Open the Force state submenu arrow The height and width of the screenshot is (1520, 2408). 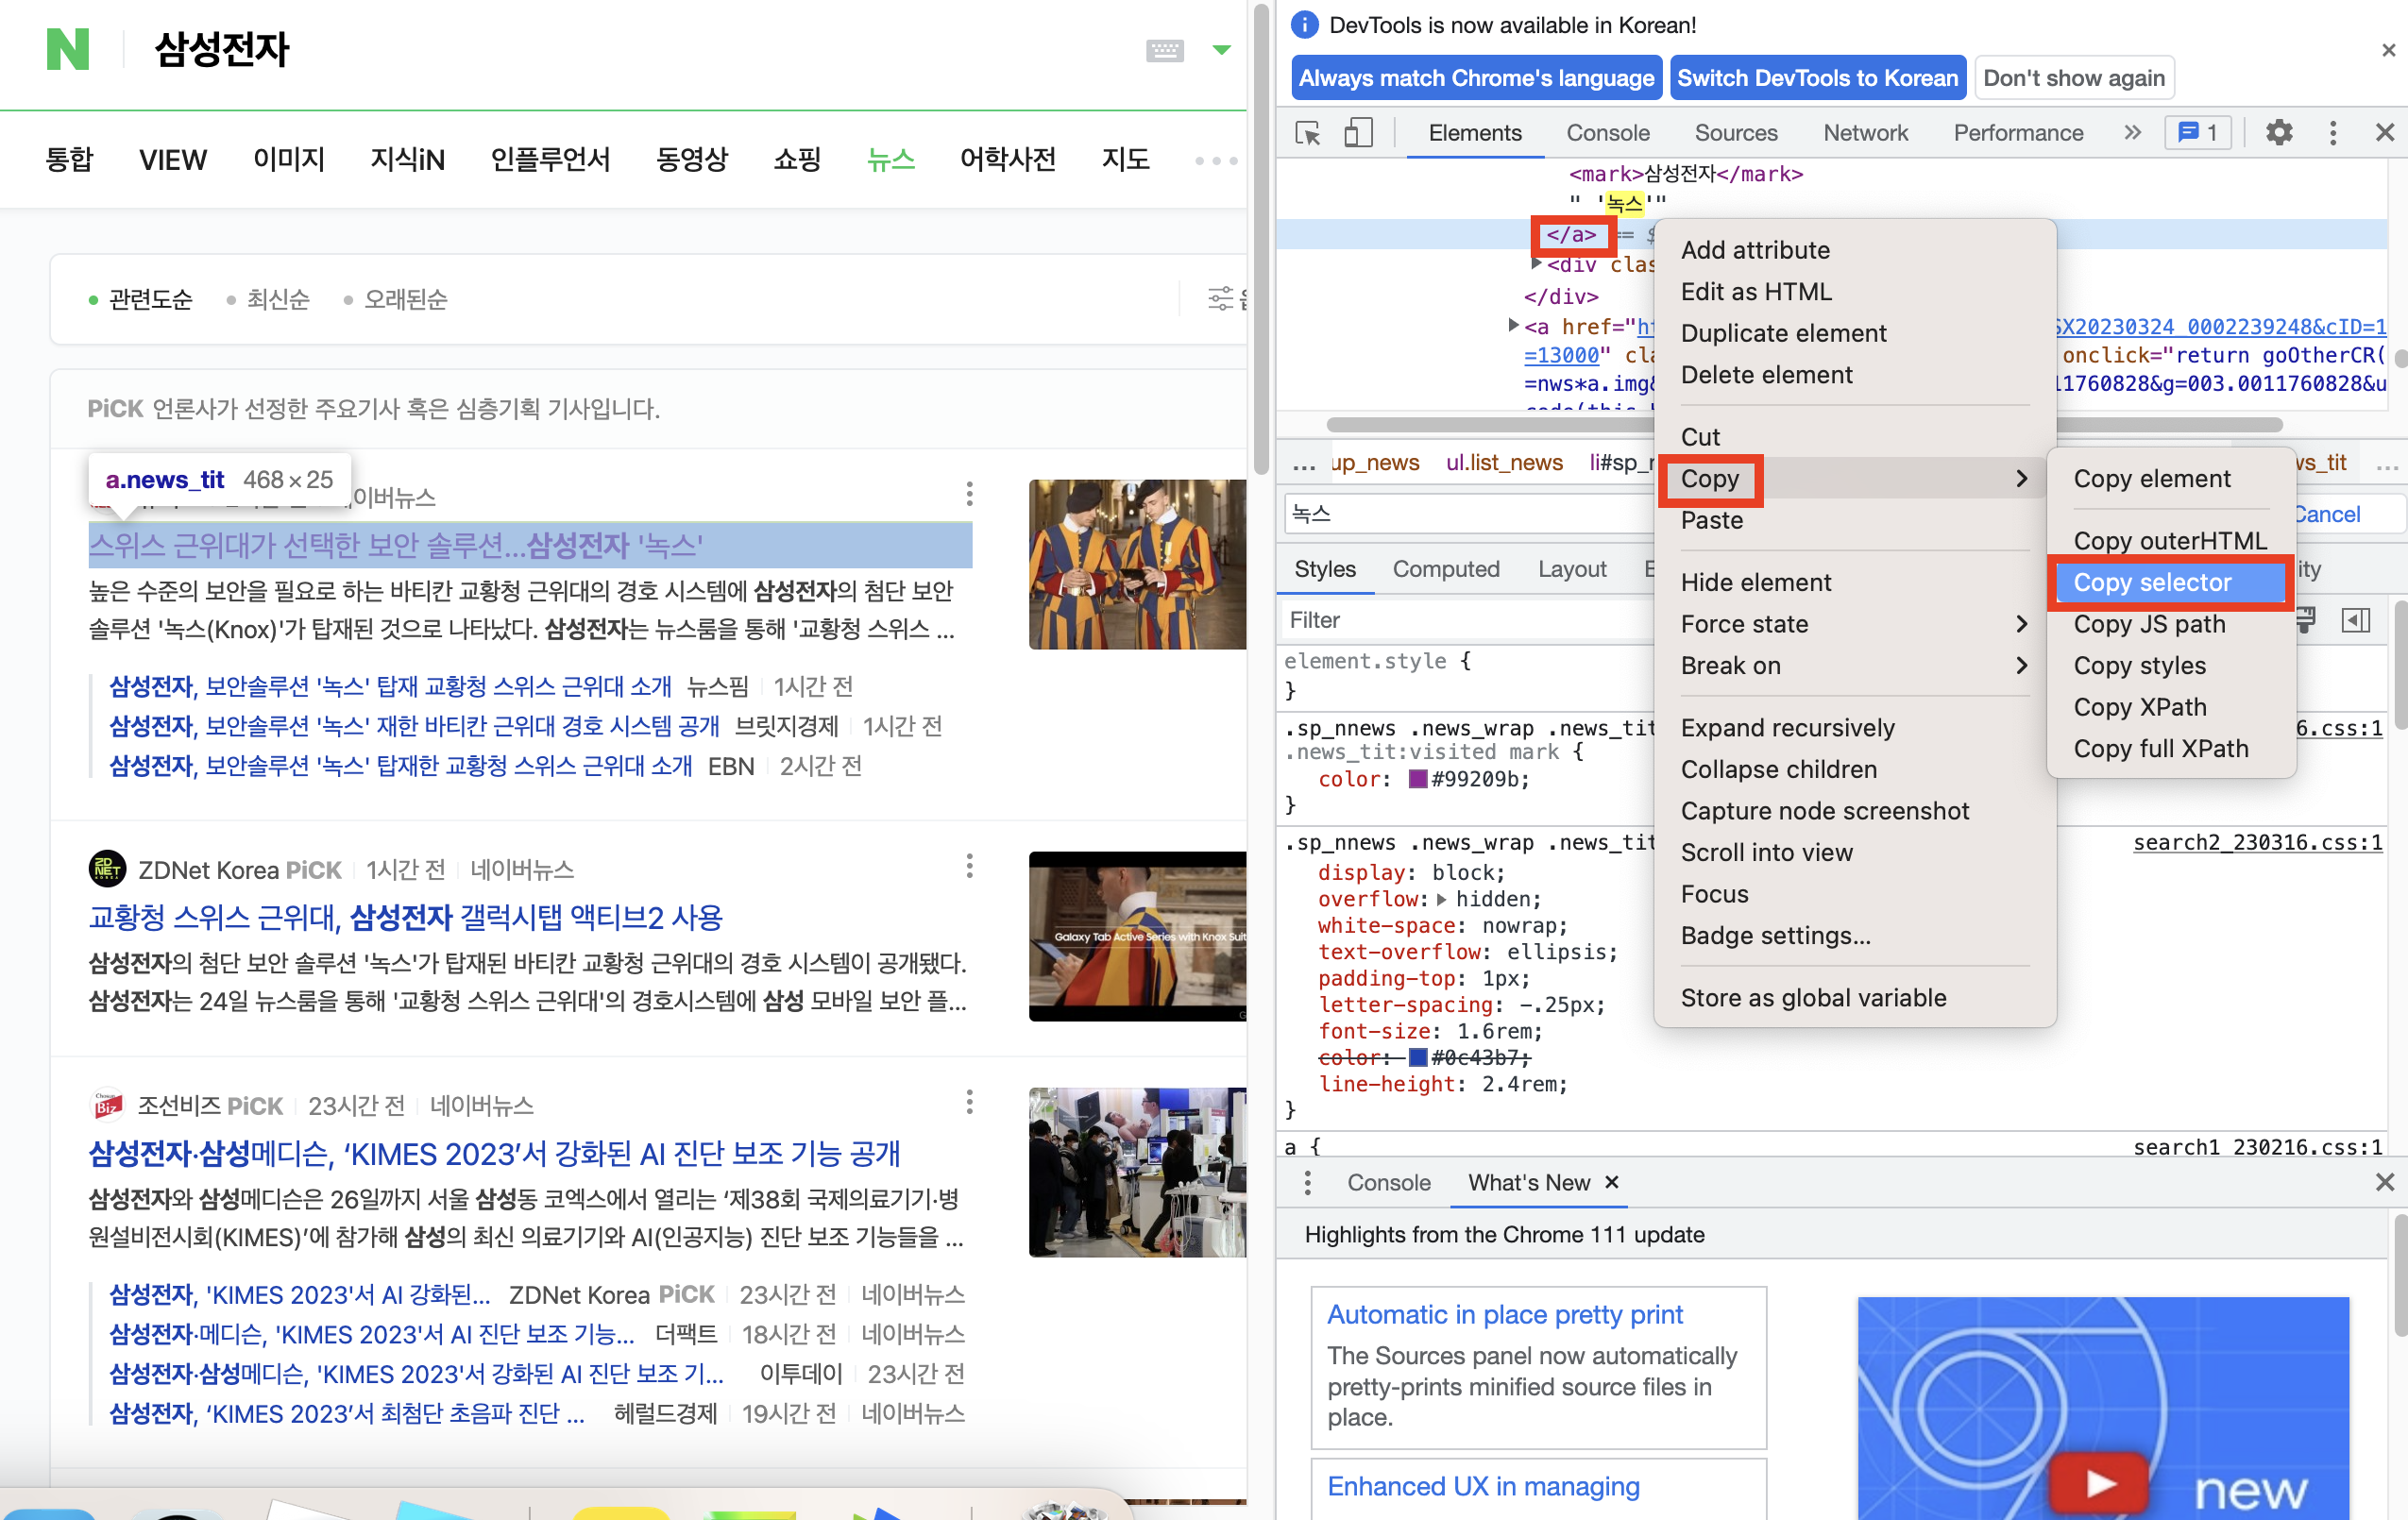click(x=2022, y=624)
